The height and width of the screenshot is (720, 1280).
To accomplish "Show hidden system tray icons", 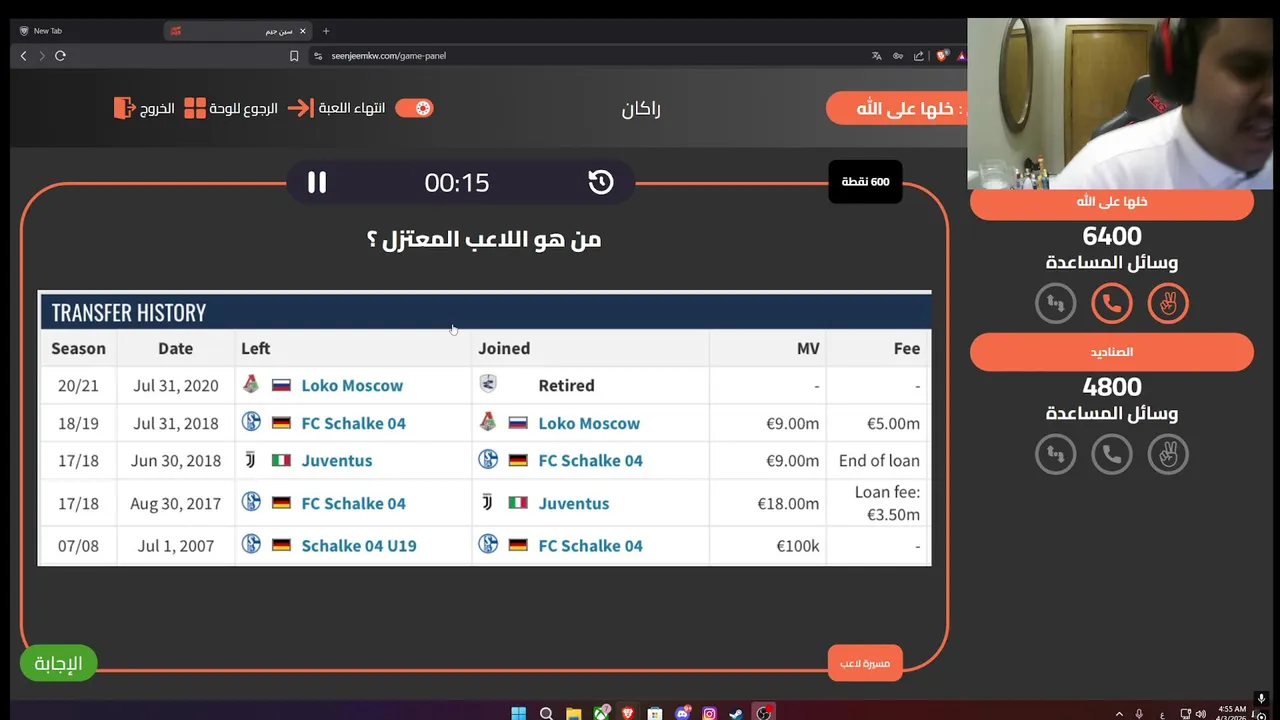I will click(1117, 713).
